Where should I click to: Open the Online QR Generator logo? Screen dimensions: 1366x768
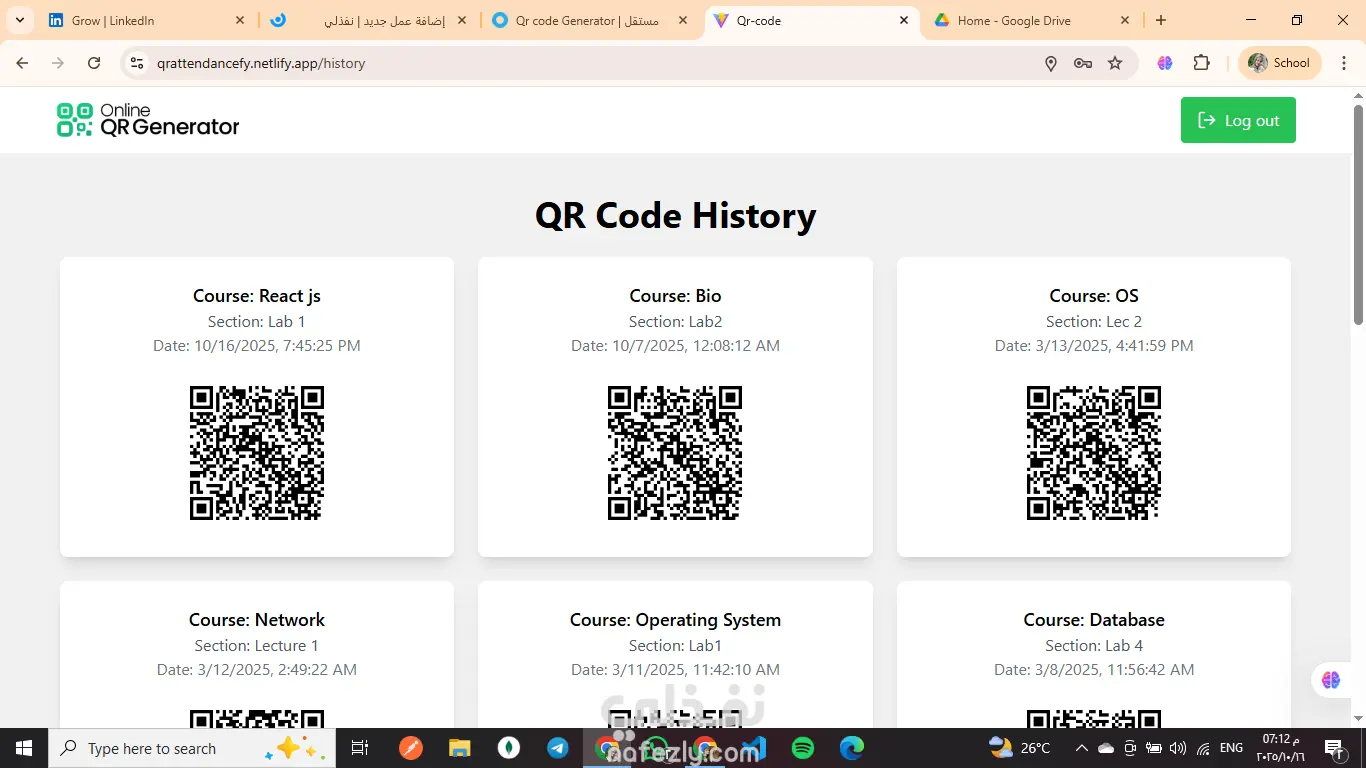[x=148, y=120]
